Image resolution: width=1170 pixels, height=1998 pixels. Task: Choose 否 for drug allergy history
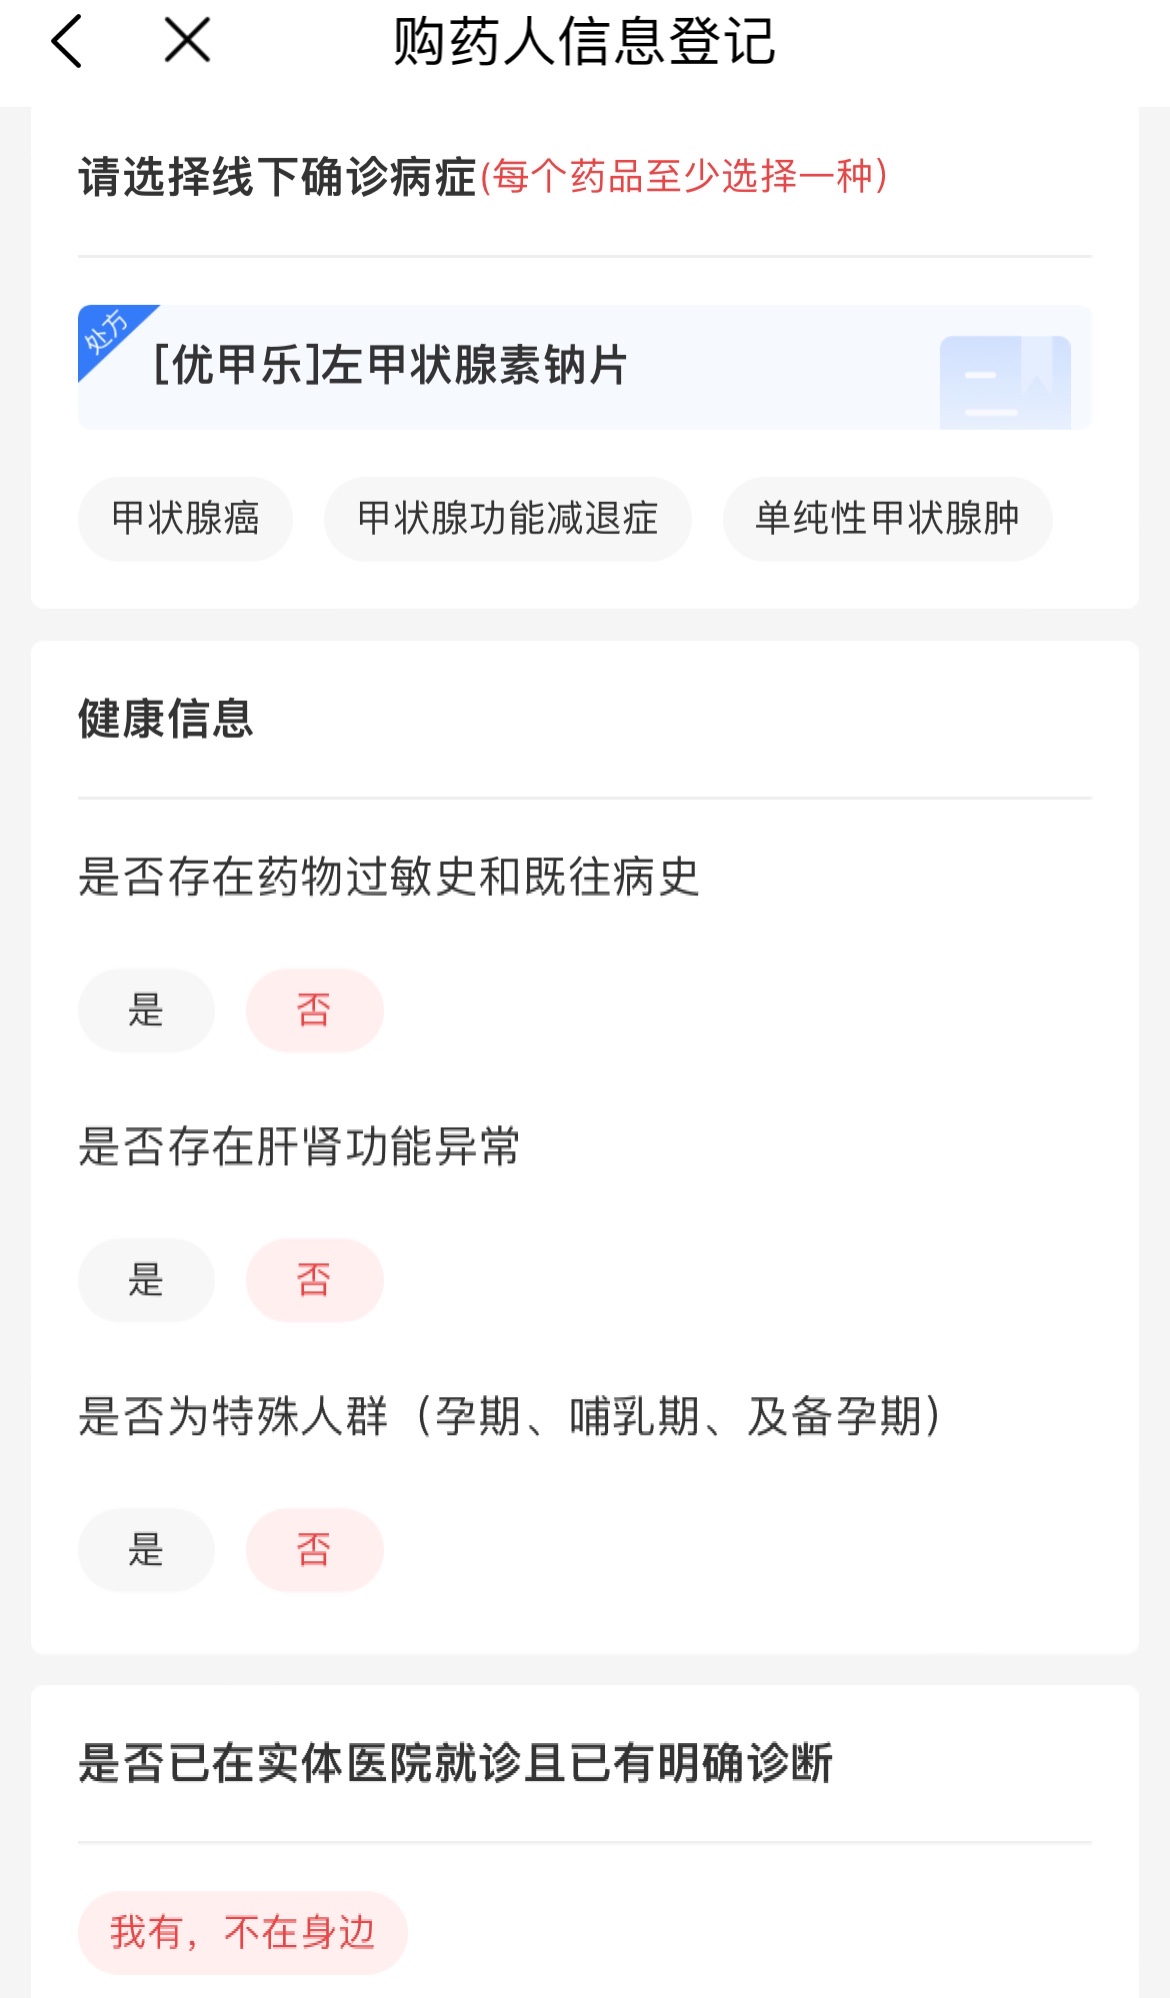point(314,1010)
